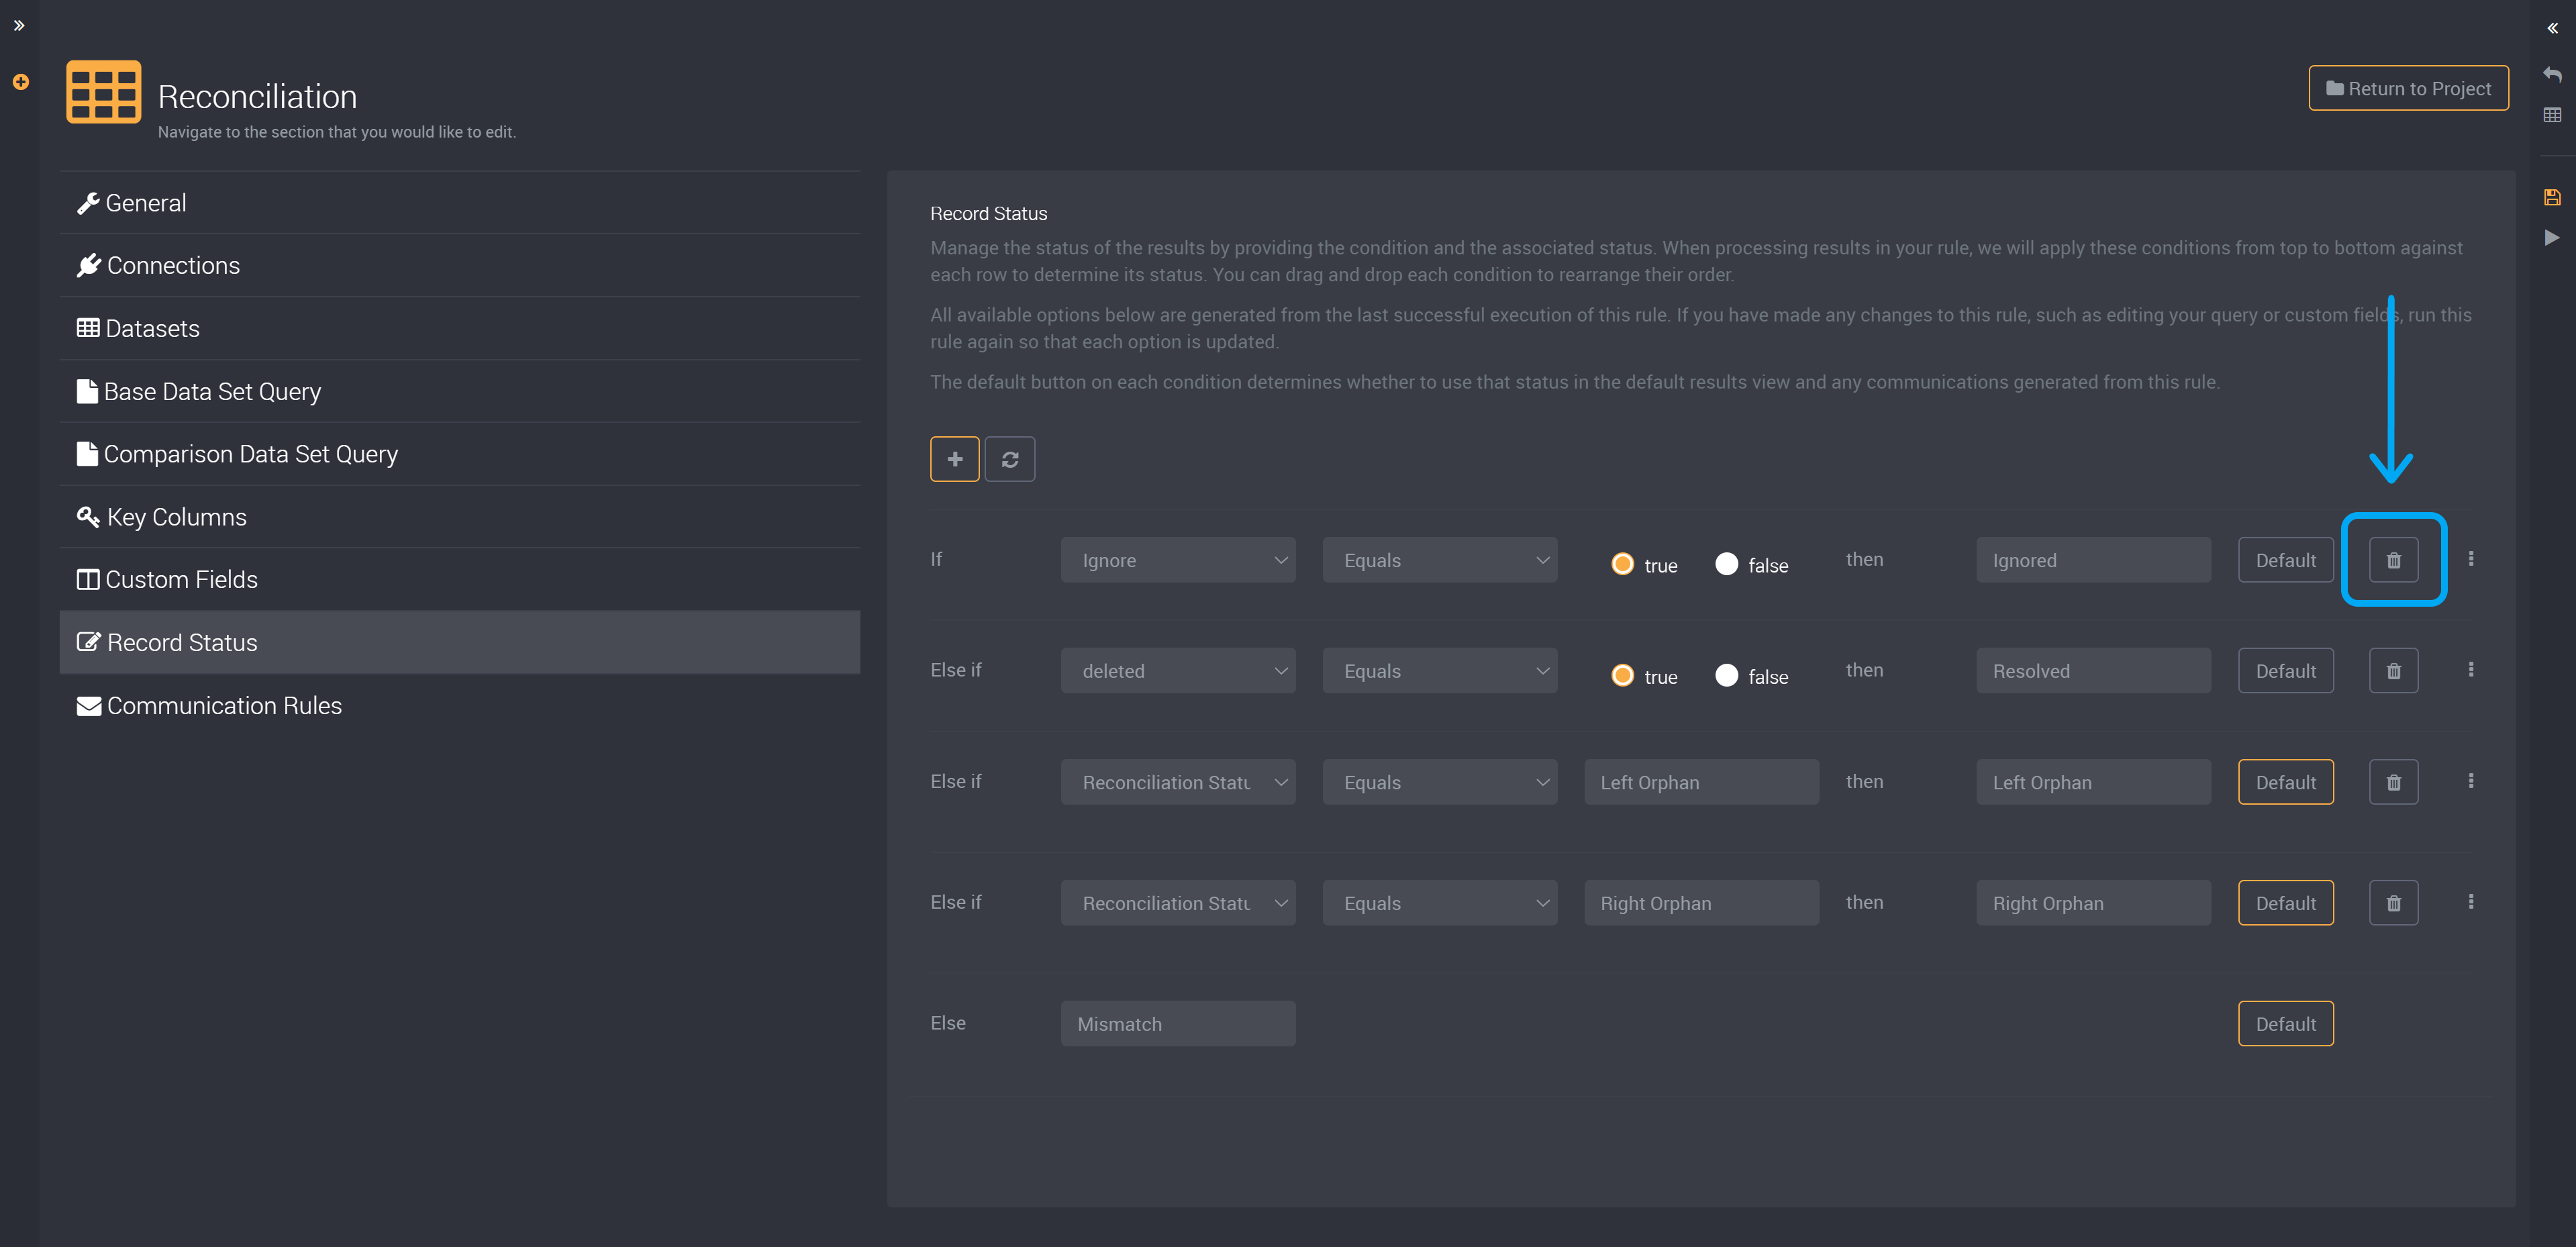Open Equals dropdown in Ignore row
Image resolution: width=2576 pixels, height=1247 pixels.
[x=1440, y=560]
